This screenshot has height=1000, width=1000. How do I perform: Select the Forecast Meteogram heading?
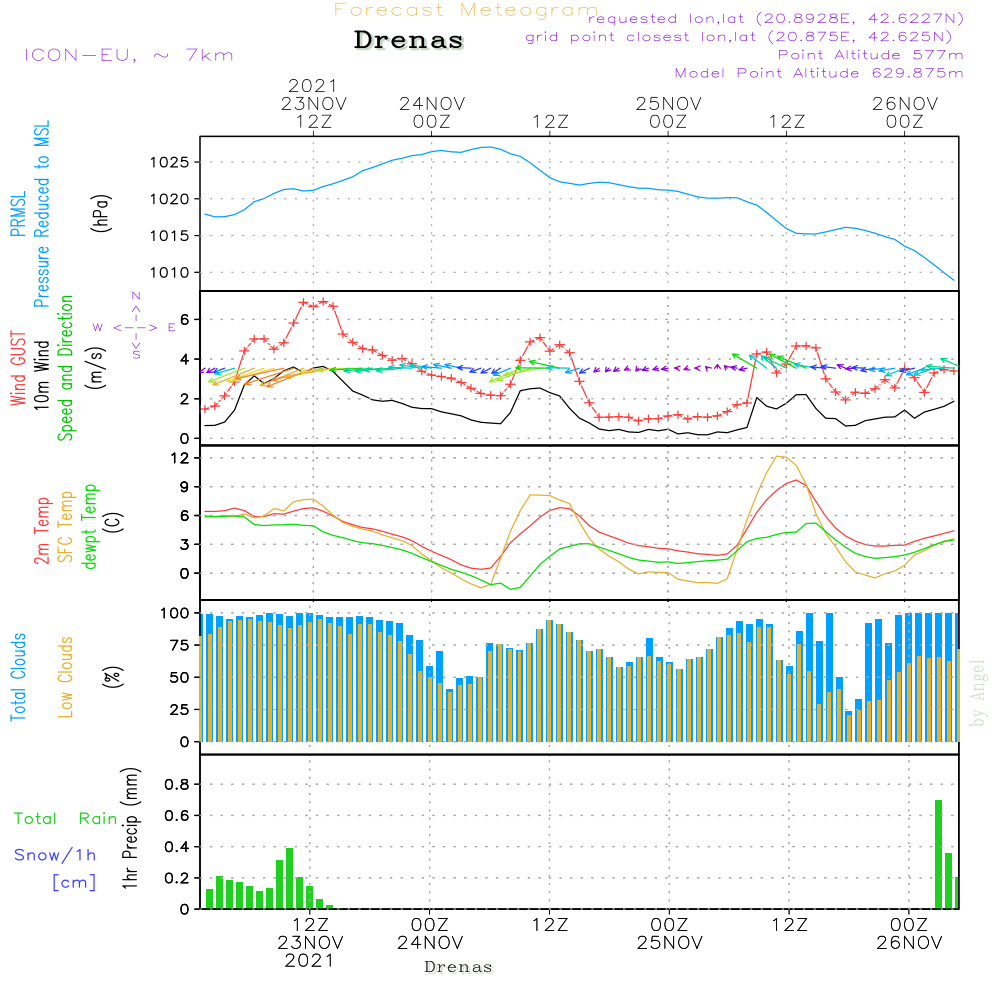[466, 10]
